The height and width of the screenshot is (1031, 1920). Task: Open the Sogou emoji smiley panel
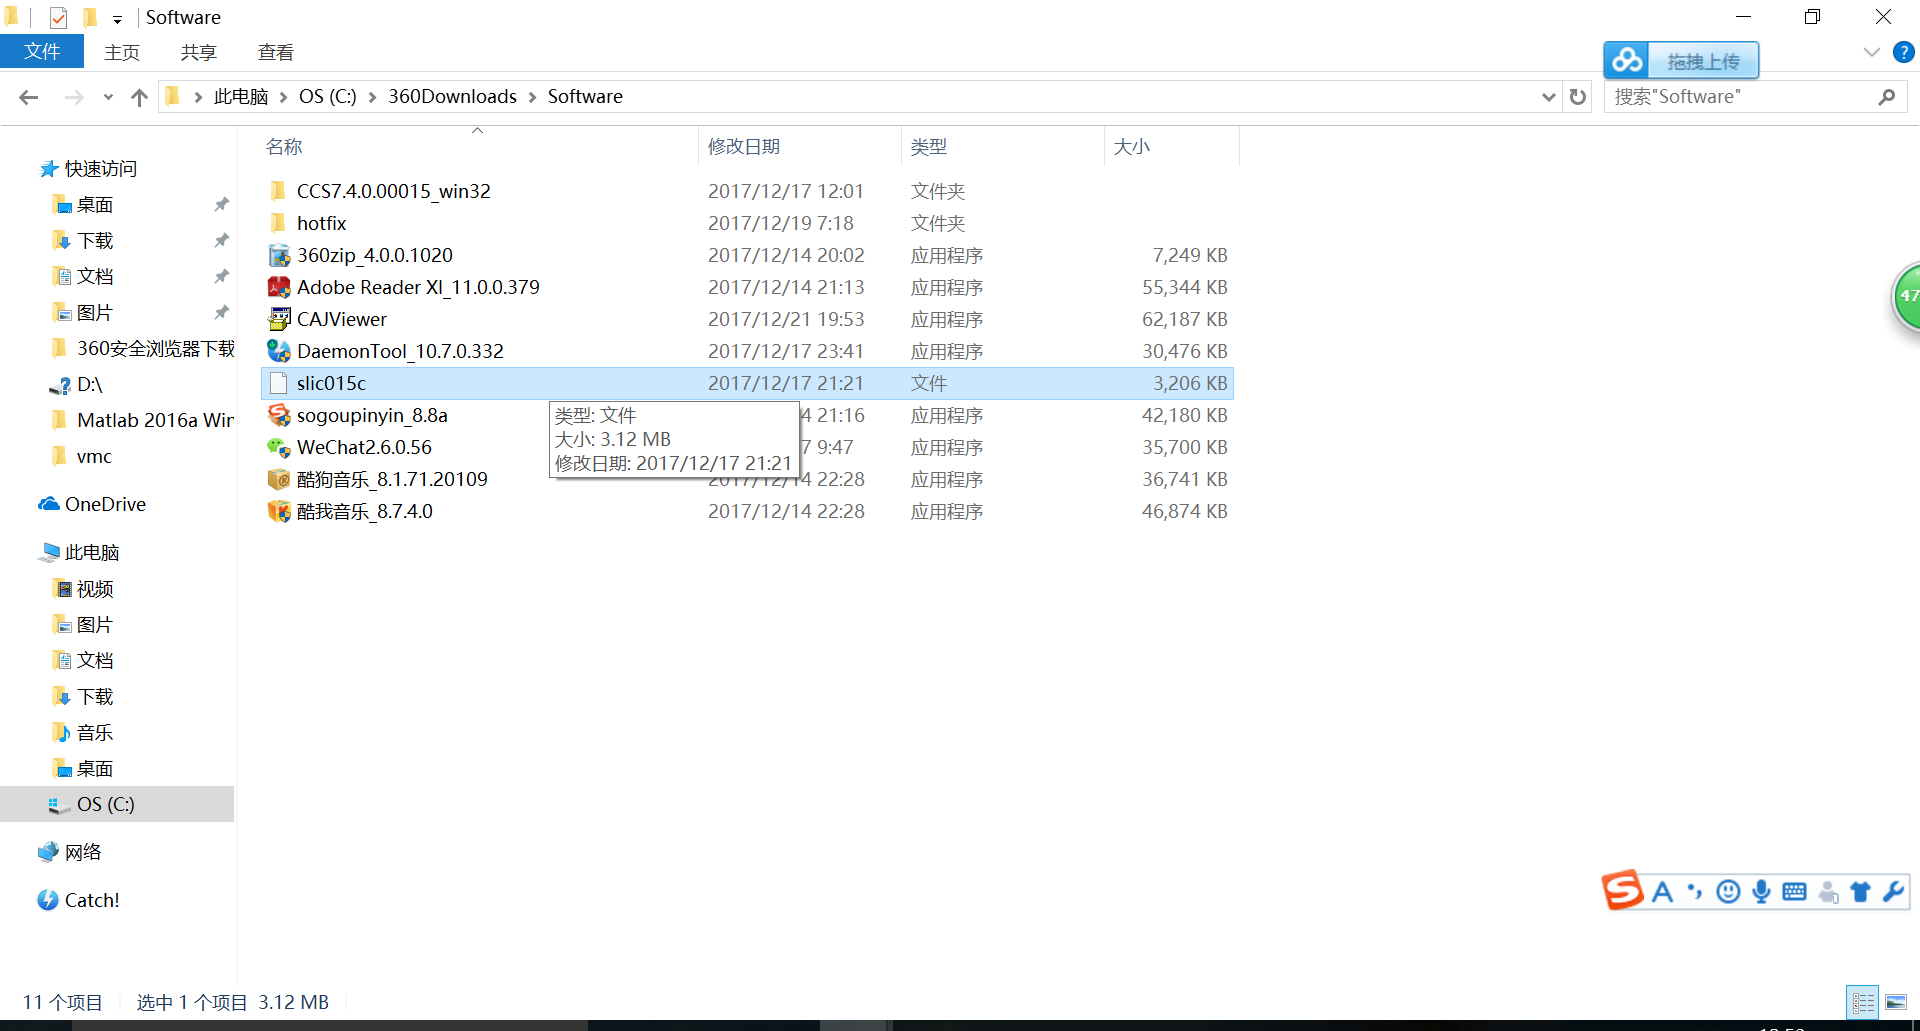(1728, 892)
